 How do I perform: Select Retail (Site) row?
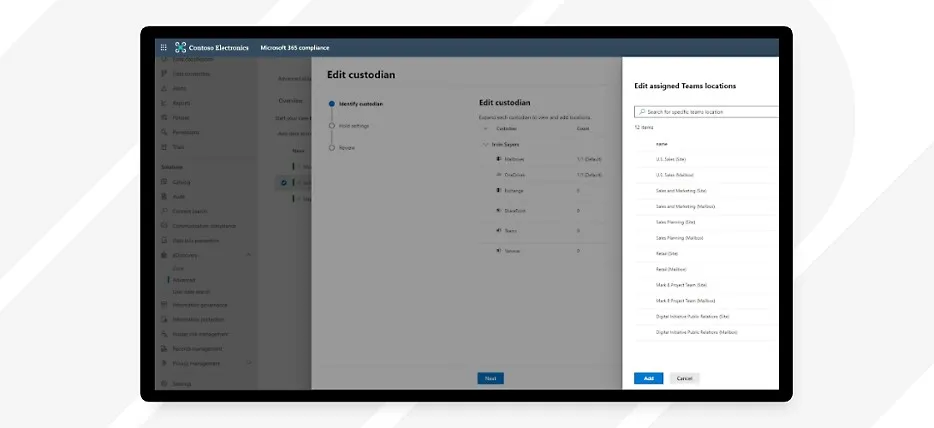[706, 254]
